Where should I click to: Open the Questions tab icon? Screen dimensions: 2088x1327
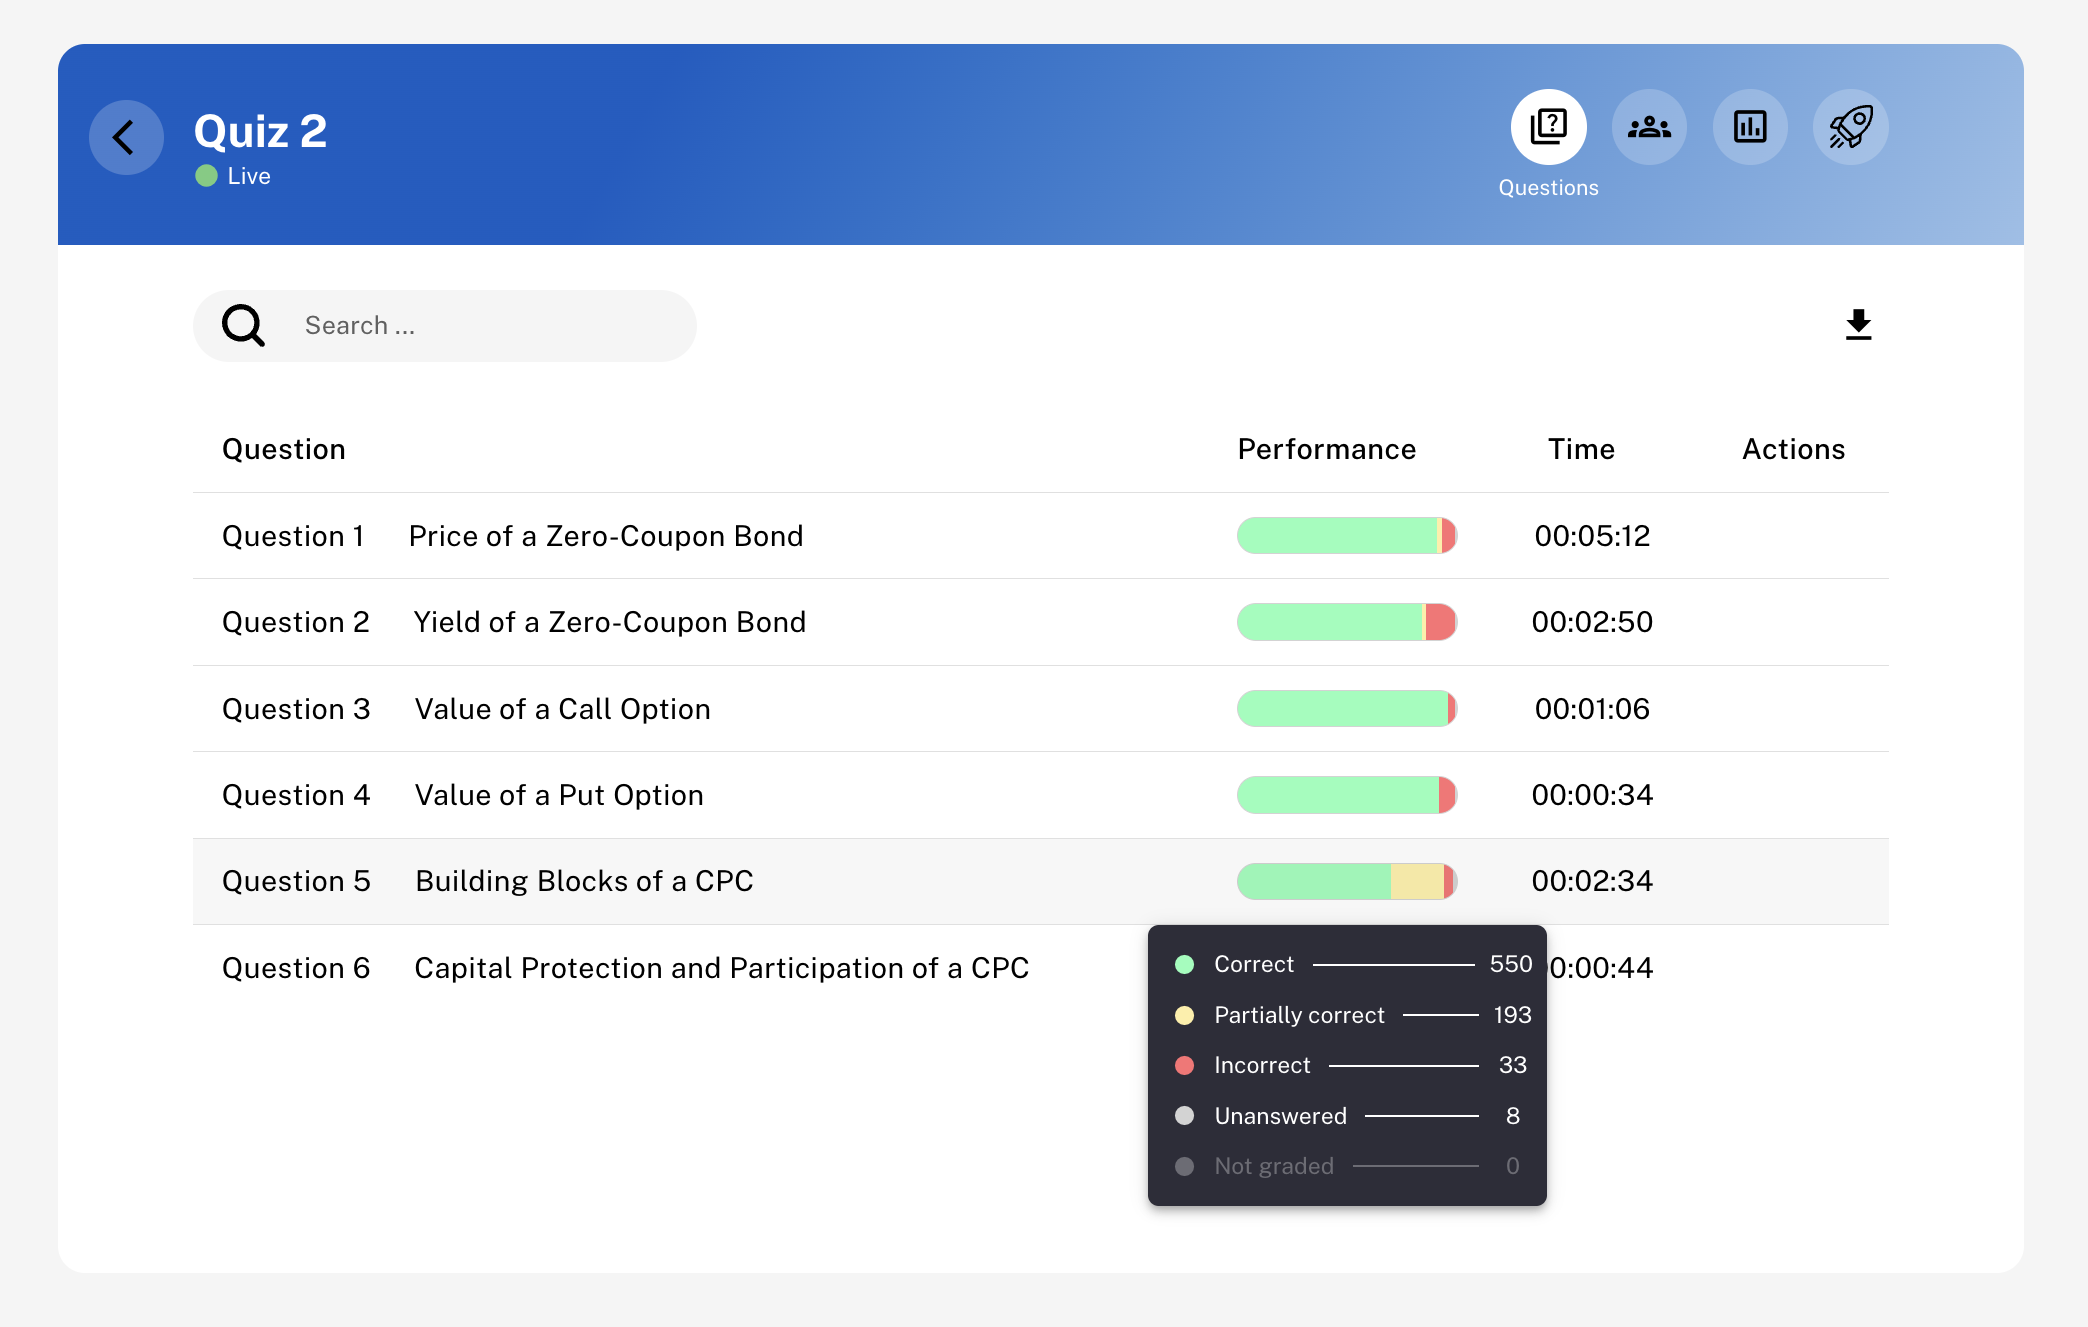(x=1548, y=127)
